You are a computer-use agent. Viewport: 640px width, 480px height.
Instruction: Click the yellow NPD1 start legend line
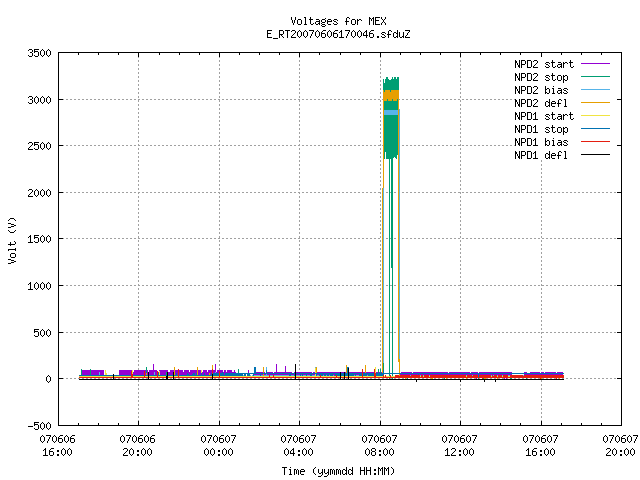[x=595, y=116]
